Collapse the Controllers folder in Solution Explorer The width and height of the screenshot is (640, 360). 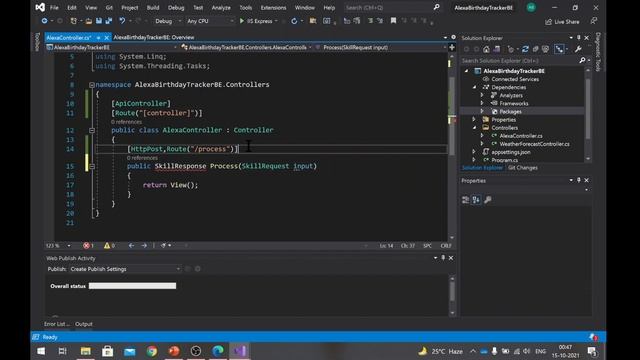[x=474, y=127]
